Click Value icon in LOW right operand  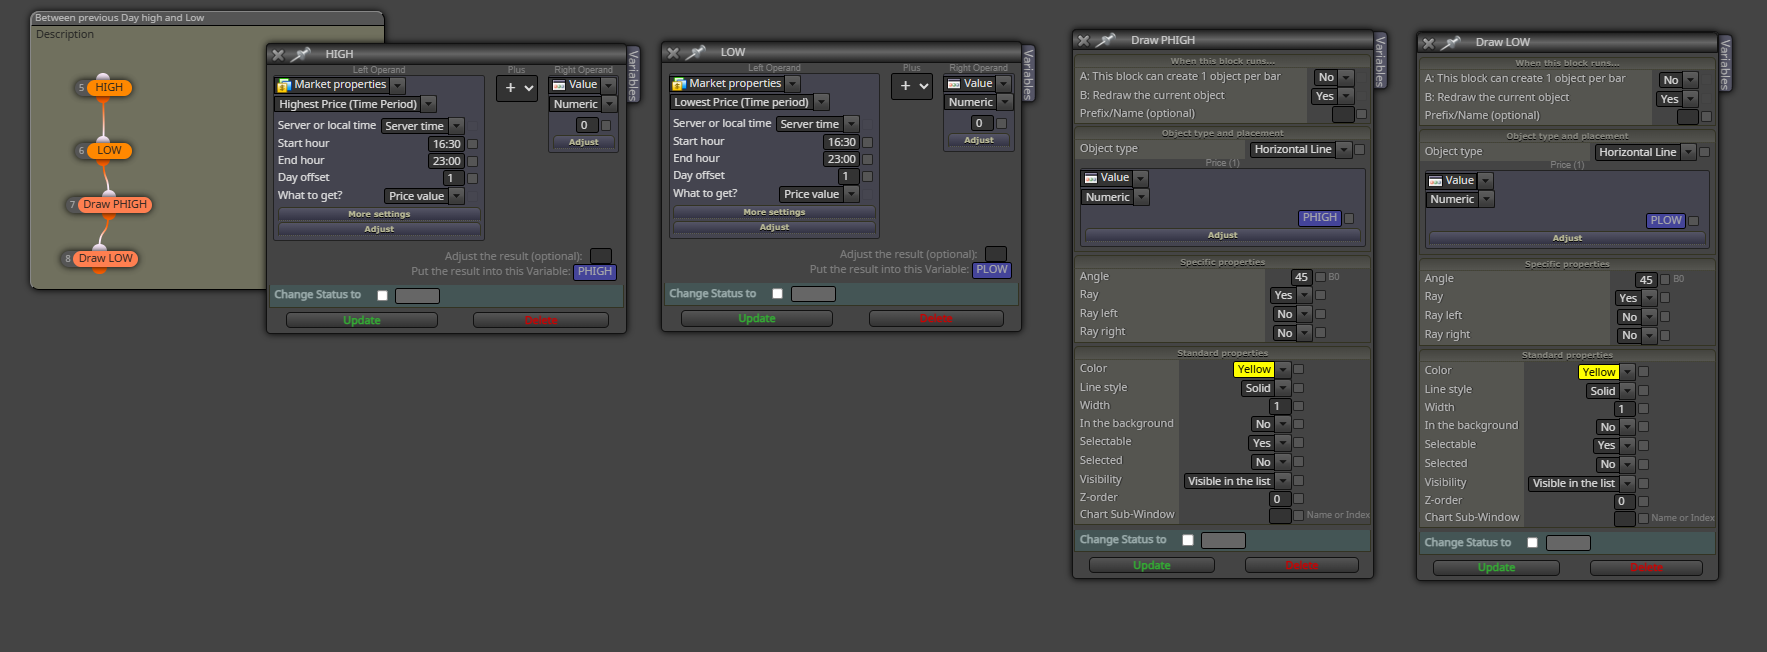coord(954,84)
